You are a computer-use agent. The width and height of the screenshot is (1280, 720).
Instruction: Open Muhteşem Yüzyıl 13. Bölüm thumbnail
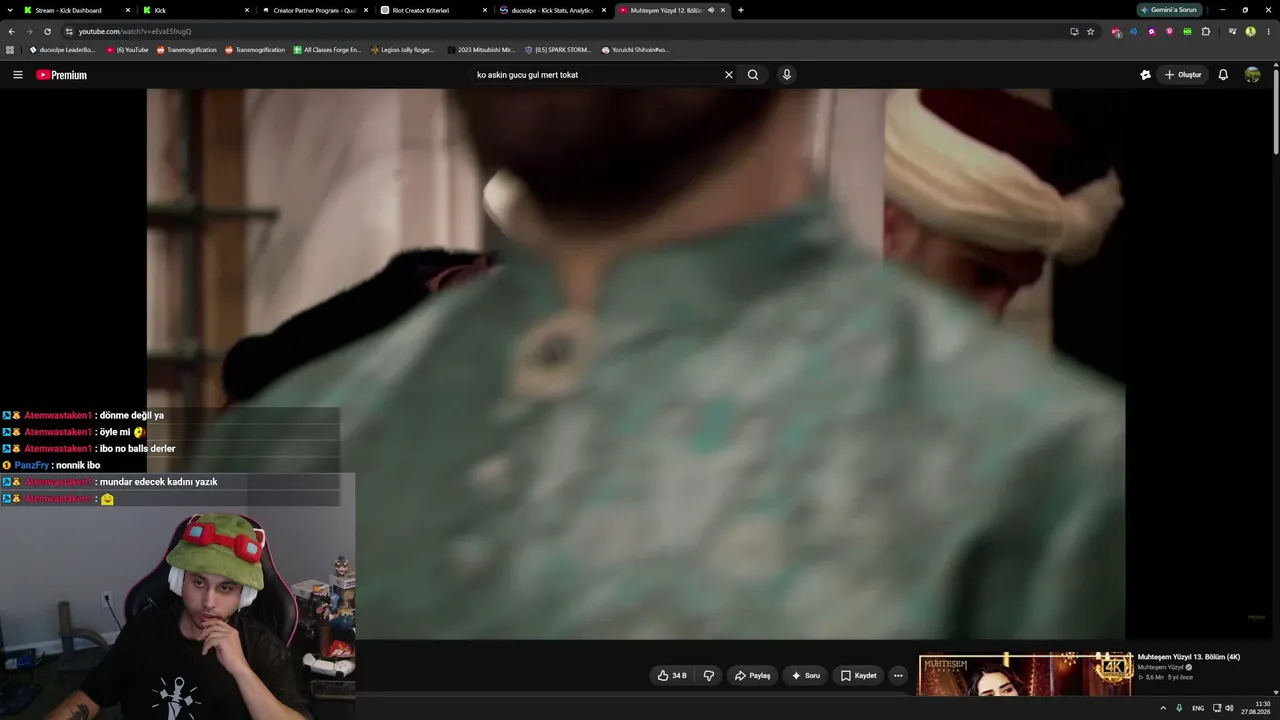(1025, 674)
